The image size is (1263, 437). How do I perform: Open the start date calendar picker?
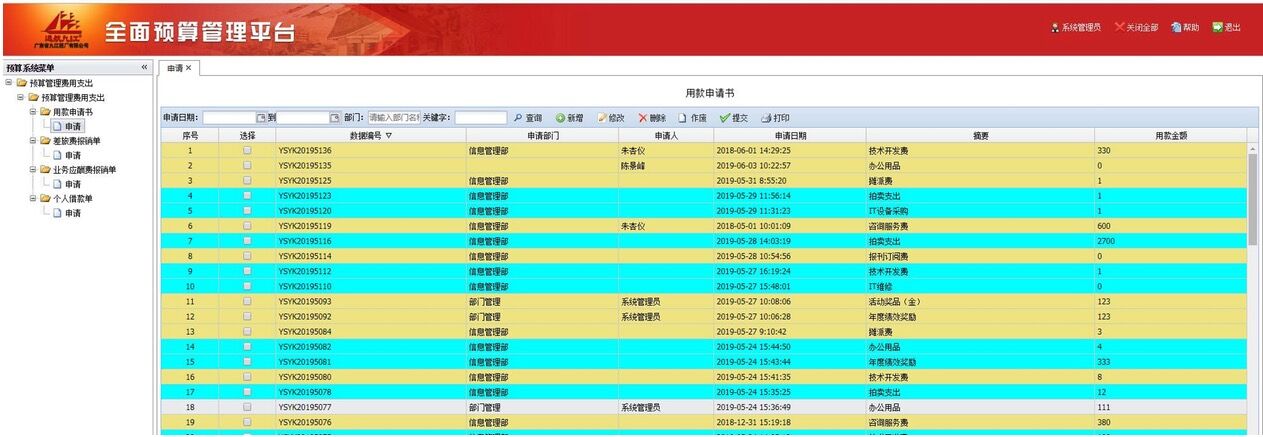(261, 118)
